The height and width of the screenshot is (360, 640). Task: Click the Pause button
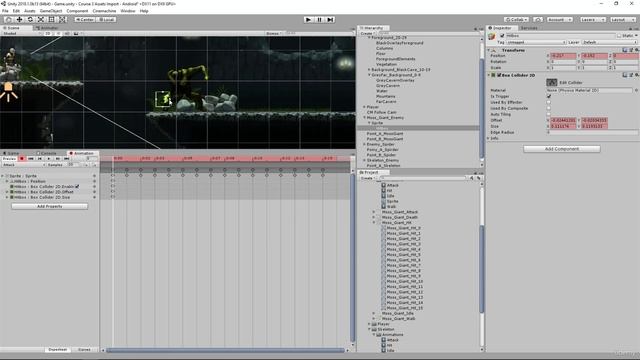(320, 19)
